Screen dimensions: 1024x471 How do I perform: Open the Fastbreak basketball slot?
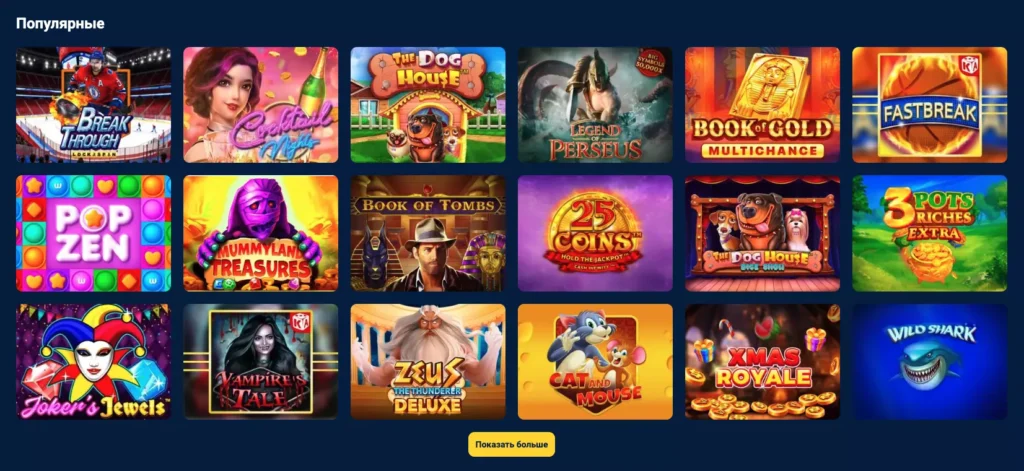pyautogui.click(x=929, y=105)
